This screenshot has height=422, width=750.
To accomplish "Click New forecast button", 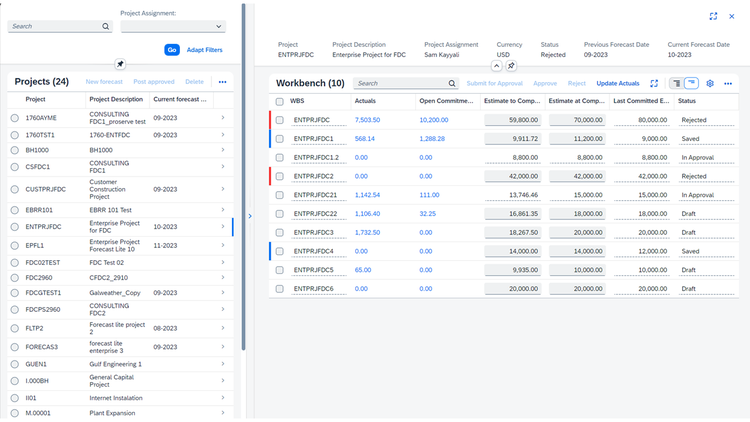I will (x=104, y=82).
